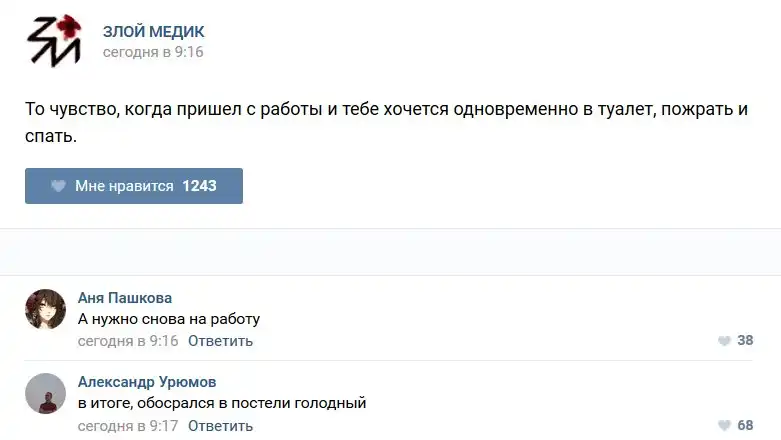Reply to Александр Урюмов's comment via Ответить
Viewport: 781px width, 440px height.
click(x=220, y=426)
